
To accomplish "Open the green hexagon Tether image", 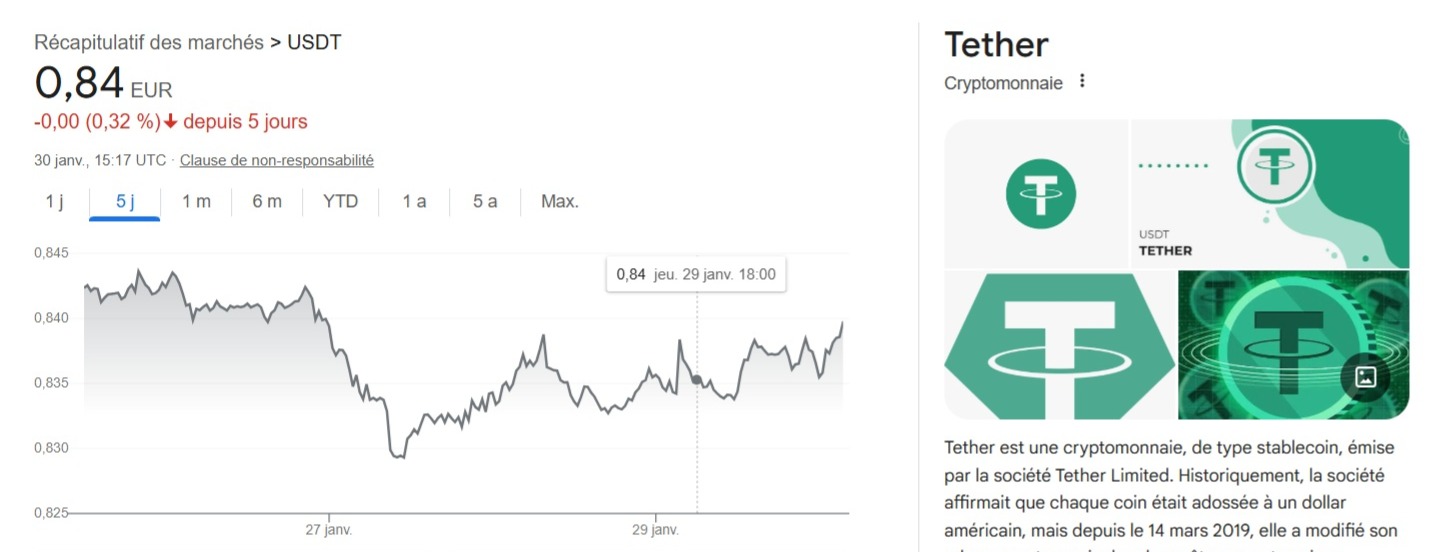I will pyautogui.click(x=1058, y=345).
